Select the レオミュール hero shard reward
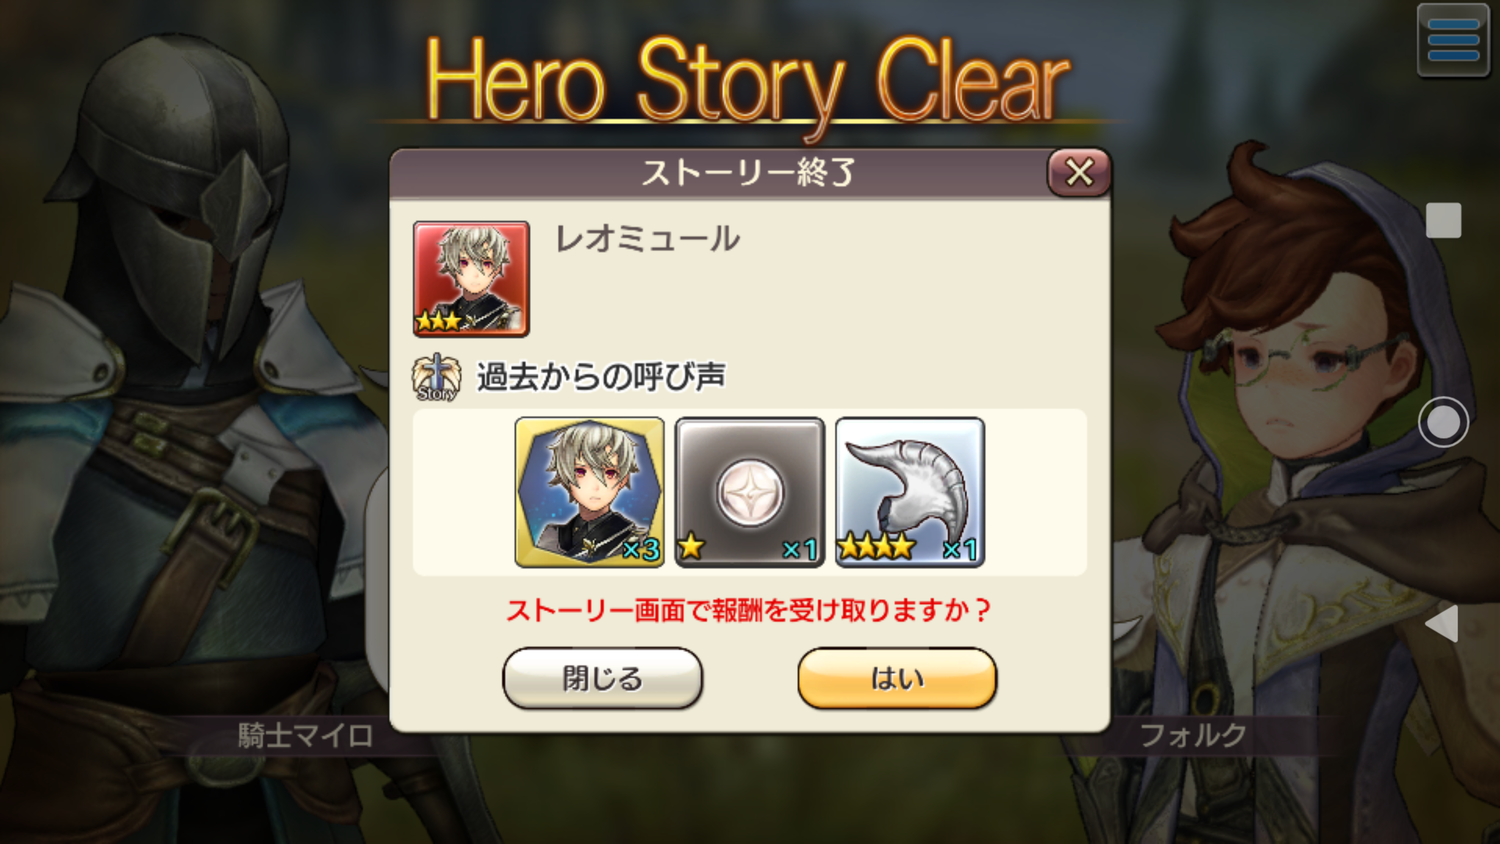Screen dimensions: 1500x844 coord(590,492)
